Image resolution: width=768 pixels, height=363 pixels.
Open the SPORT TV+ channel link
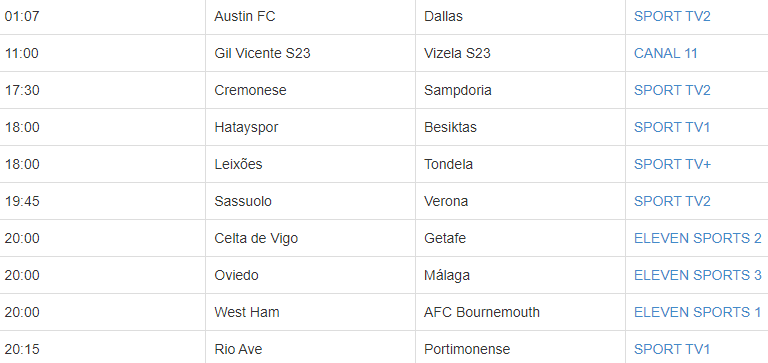672,164
